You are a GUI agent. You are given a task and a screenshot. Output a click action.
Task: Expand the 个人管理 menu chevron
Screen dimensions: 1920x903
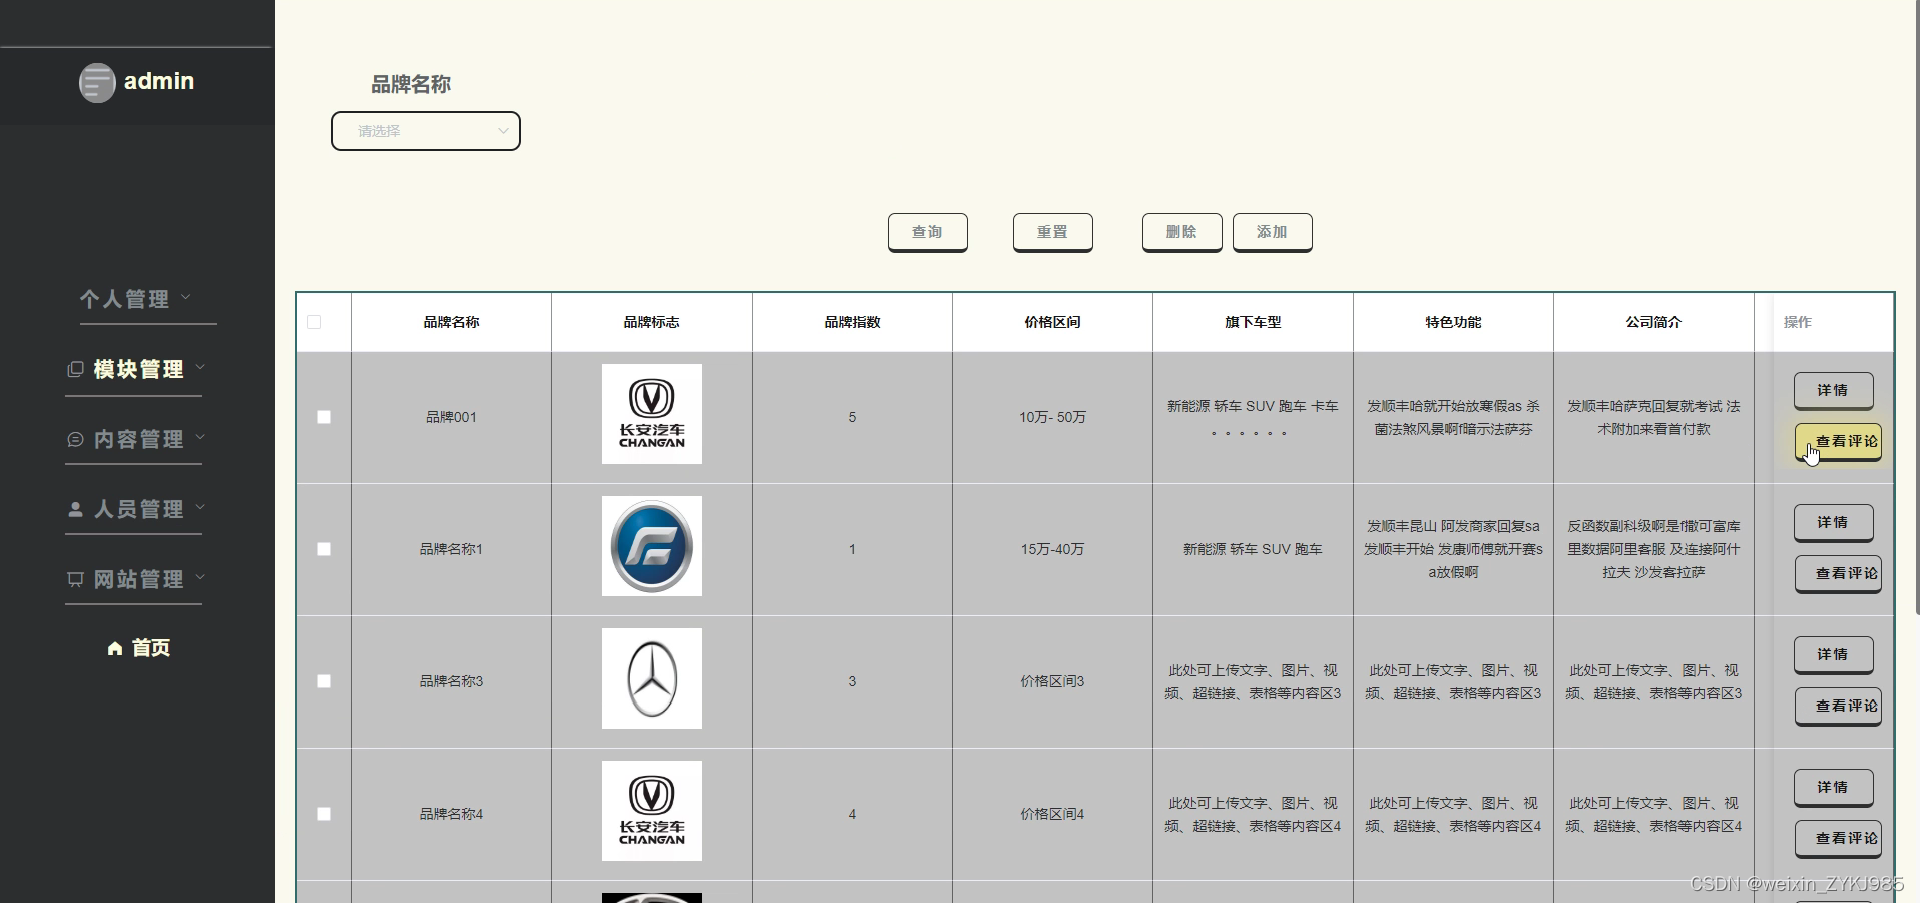coord(185,297)
